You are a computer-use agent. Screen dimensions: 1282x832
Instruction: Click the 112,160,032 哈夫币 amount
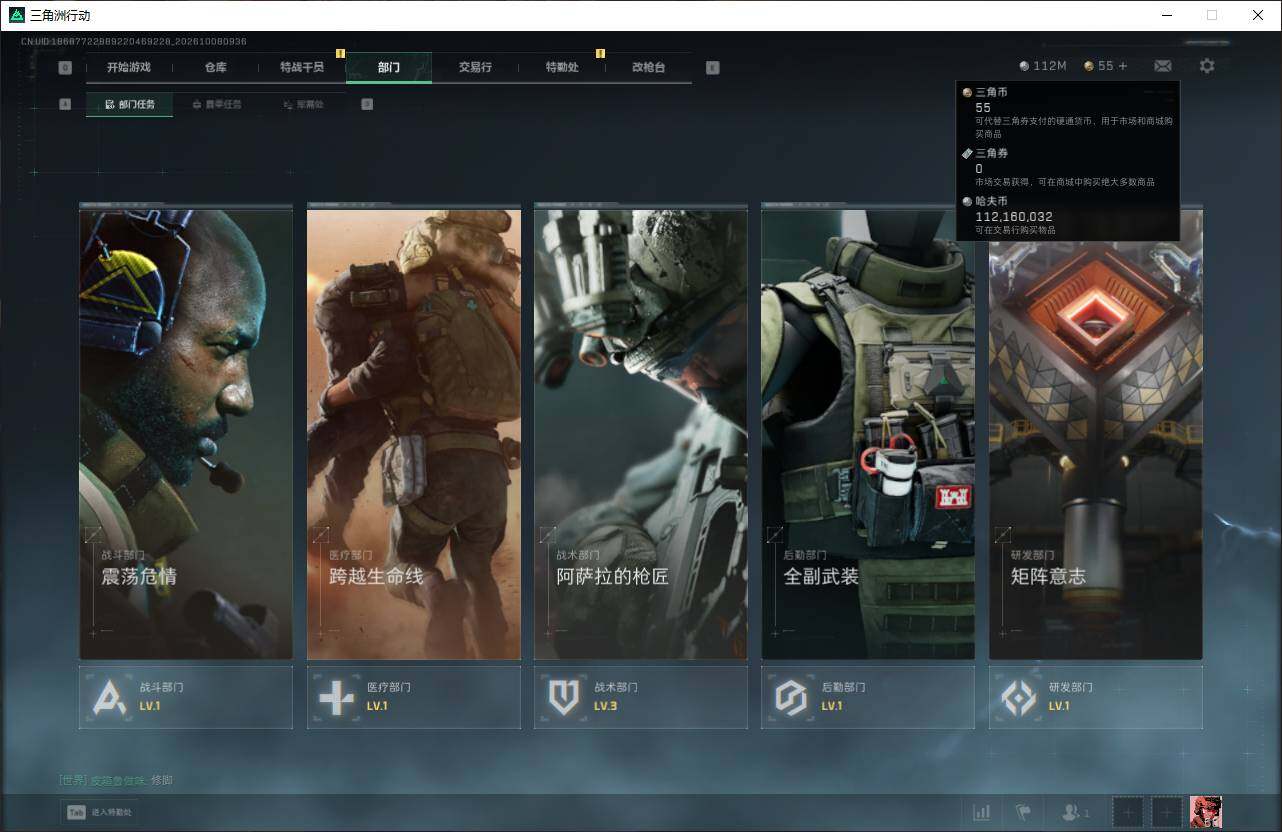pyautogui.click(x=1014, y=216)
